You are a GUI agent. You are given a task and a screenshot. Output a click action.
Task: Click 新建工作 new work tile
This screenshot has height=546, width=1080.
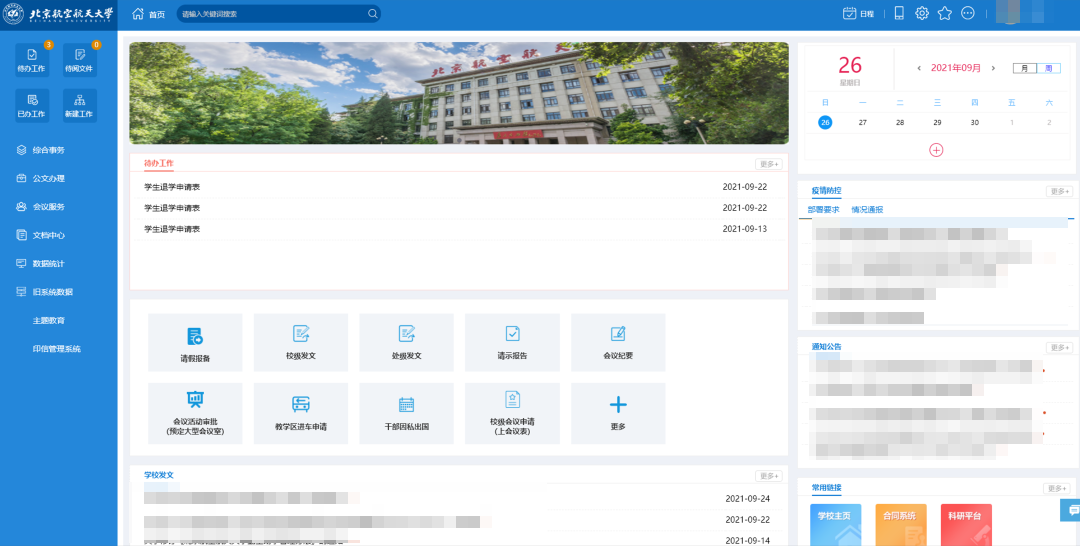(79, 105)
